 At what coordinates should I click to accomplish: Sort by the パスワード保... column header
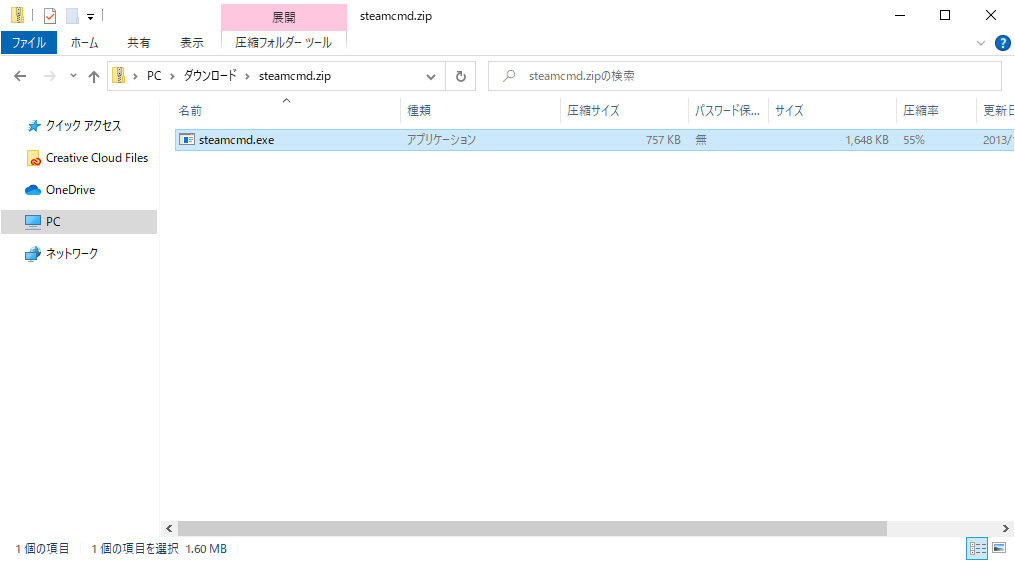tap(728, 111)
